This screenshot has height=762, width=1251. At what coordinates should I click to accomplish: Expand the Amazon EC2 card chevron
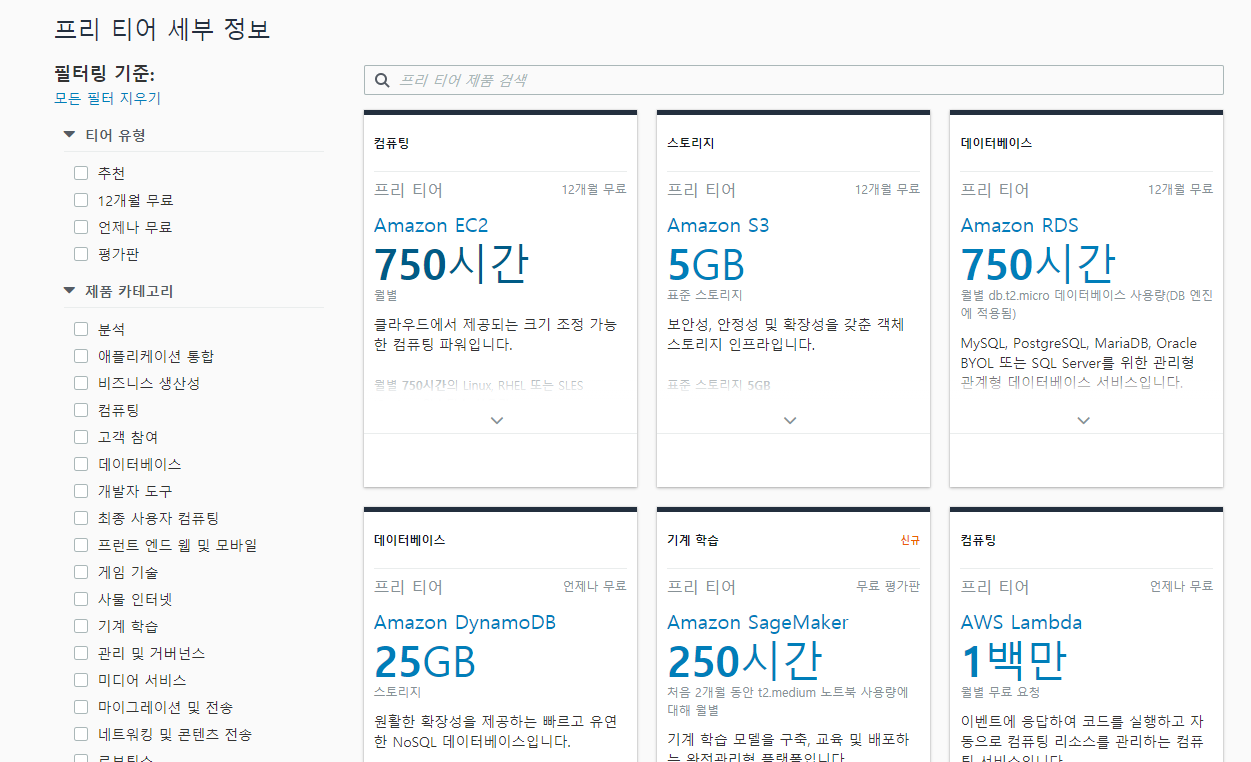pyautogui.click(x=497, y=420)
